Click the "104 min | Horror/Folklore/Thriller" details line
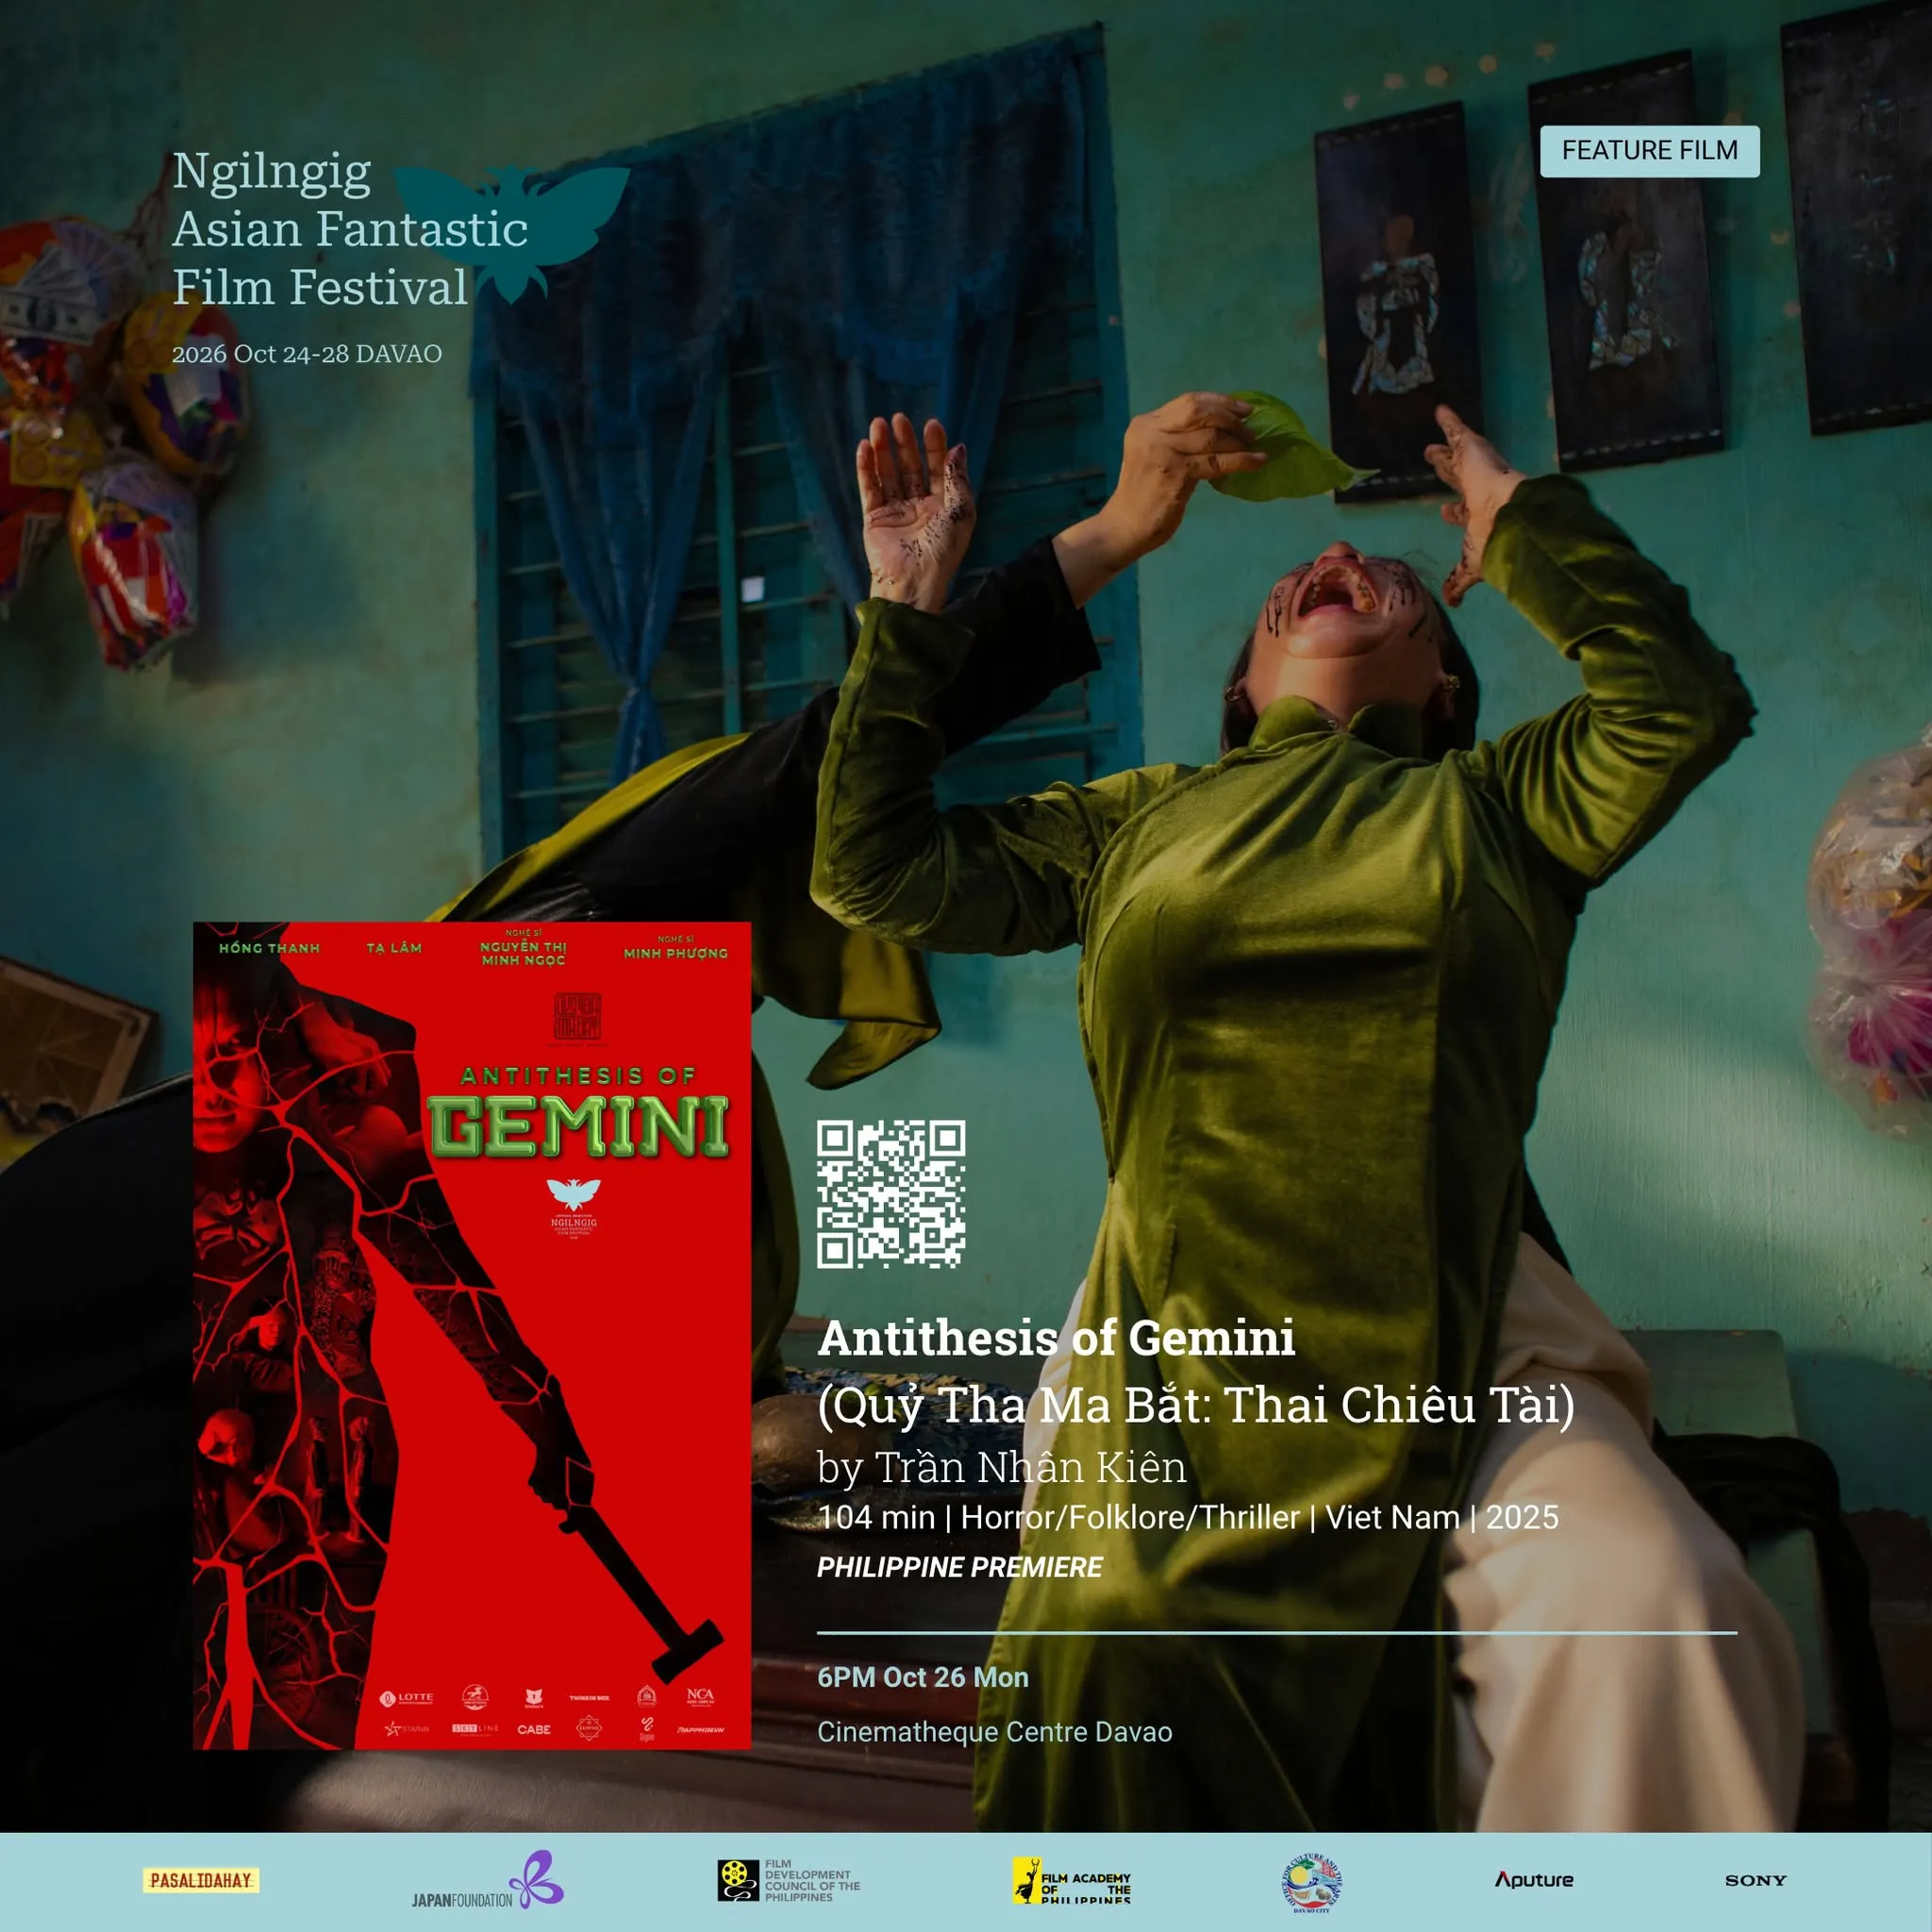The image size is (1932, 1932). pyautogui.click(x=1188, y=1517)
